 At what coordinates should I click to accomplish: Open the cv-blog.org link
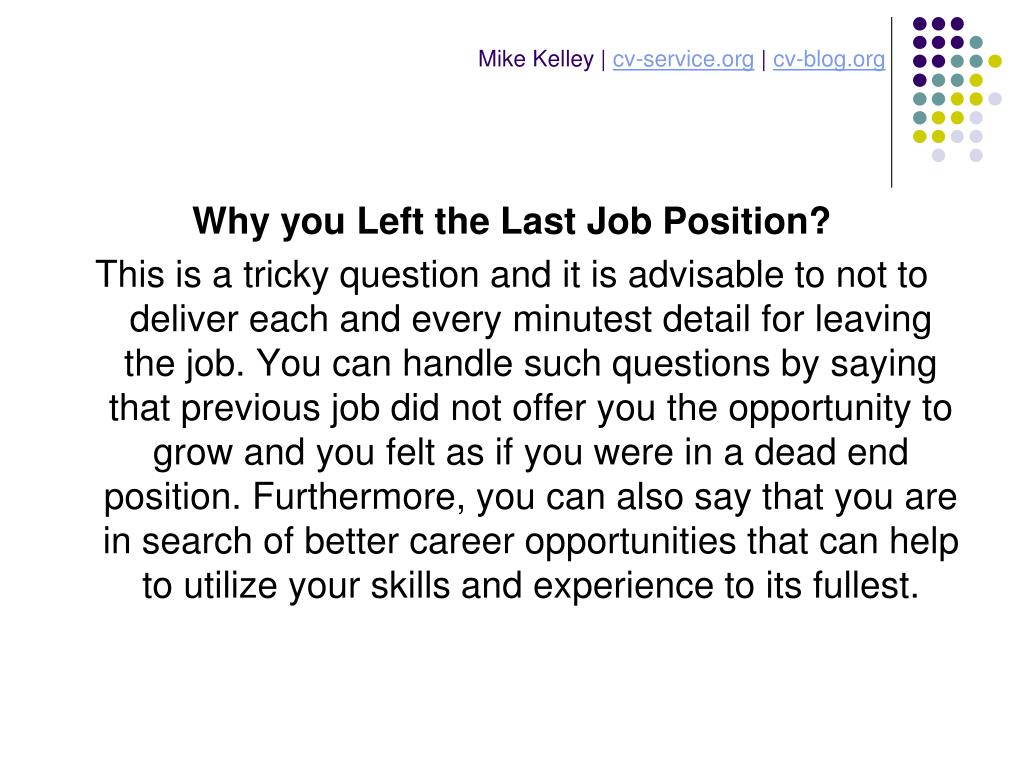tap(829, 59)
